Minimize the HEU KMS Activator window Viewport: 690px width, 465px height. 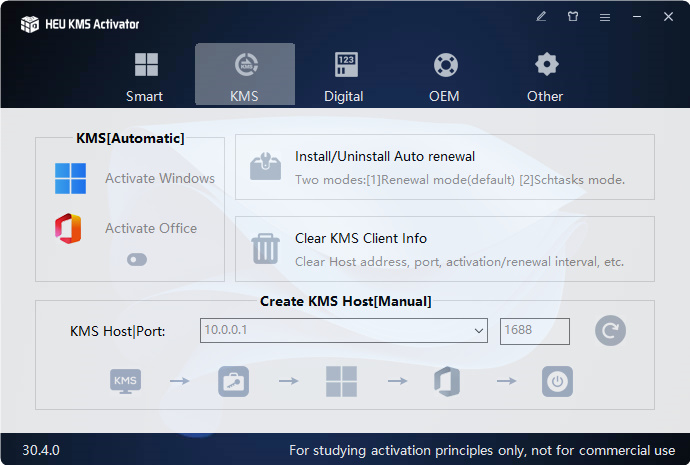(x=637, y=17)
